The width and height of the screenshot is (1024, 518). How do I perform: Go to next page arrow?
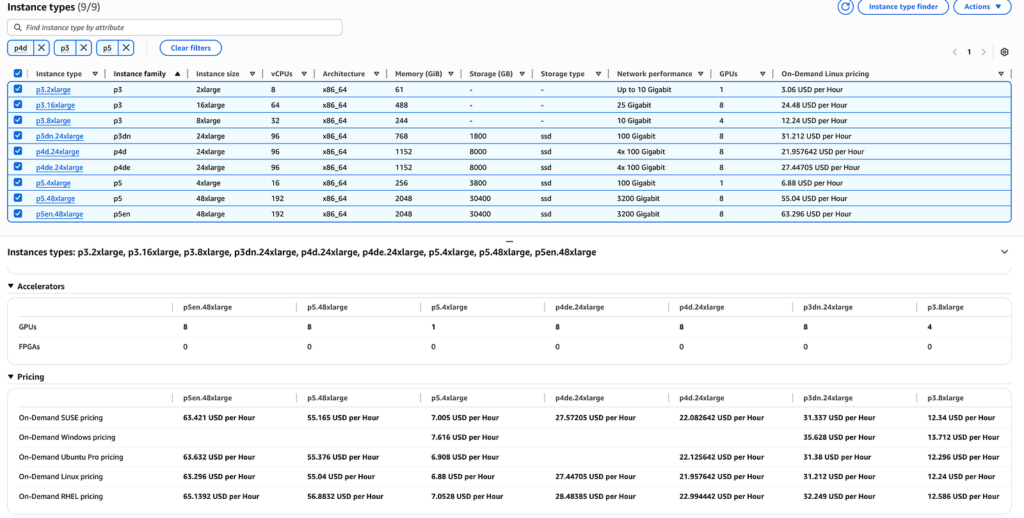(x=984, y=52)
